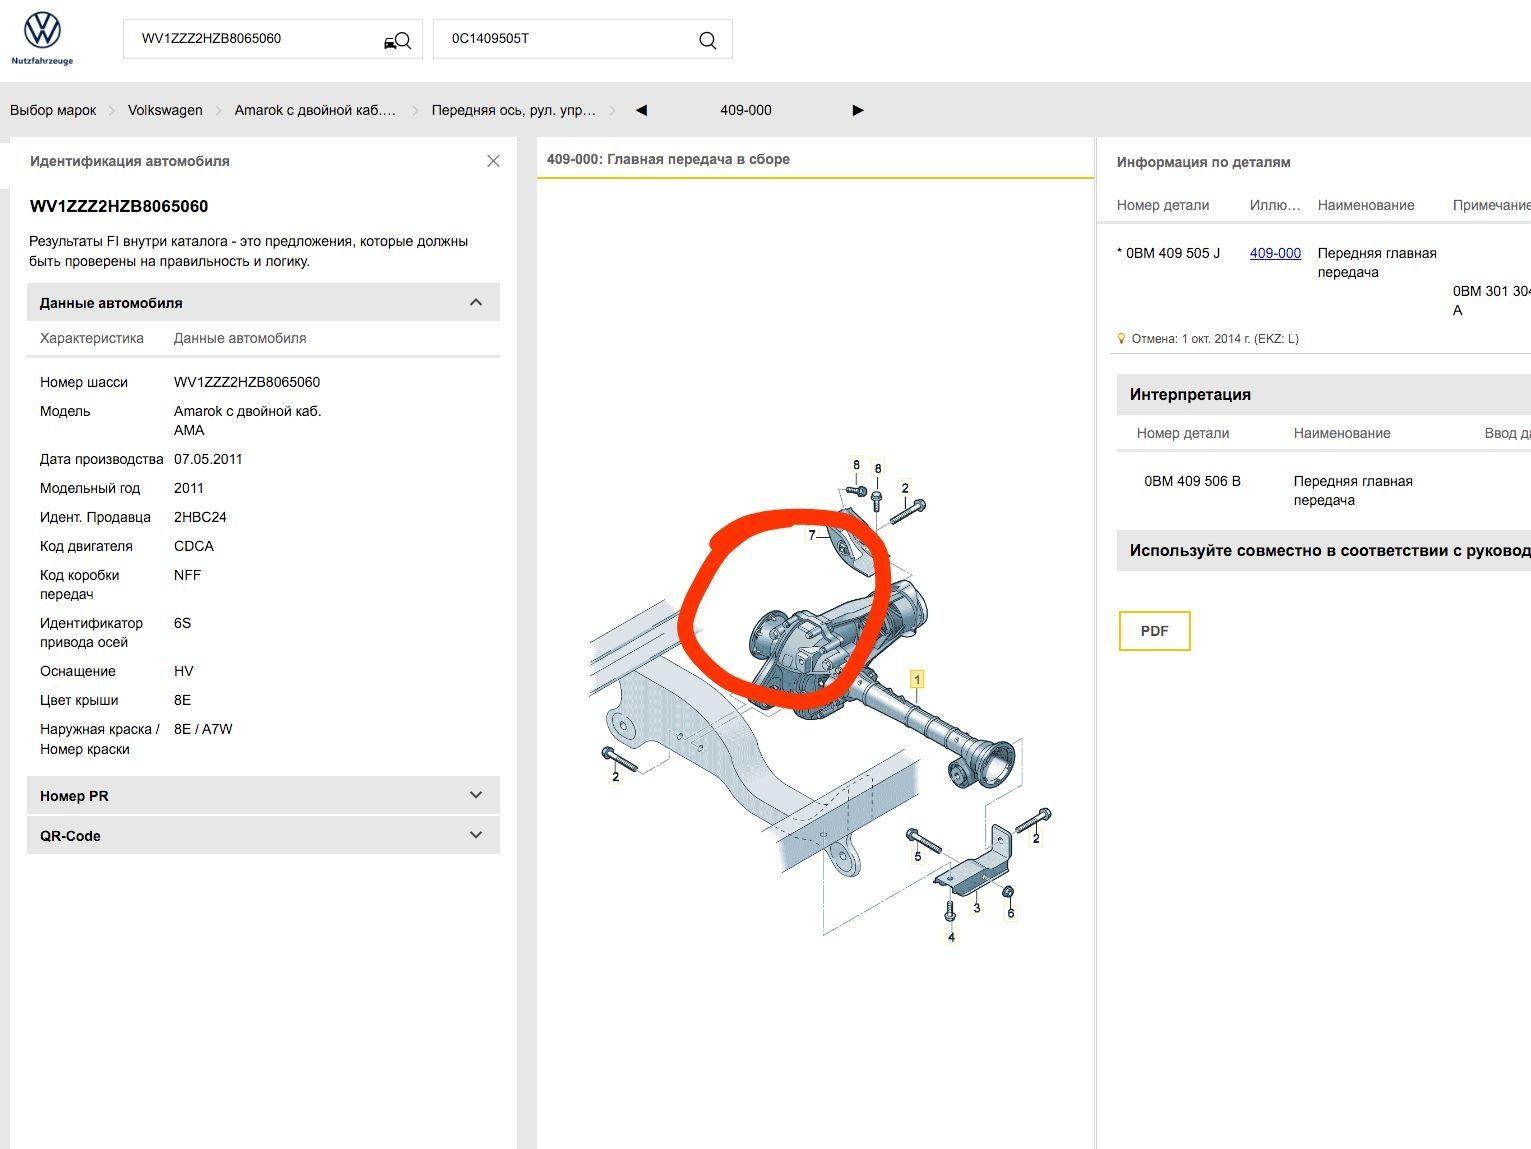Open breadcrumb Volkswagen

165,110
